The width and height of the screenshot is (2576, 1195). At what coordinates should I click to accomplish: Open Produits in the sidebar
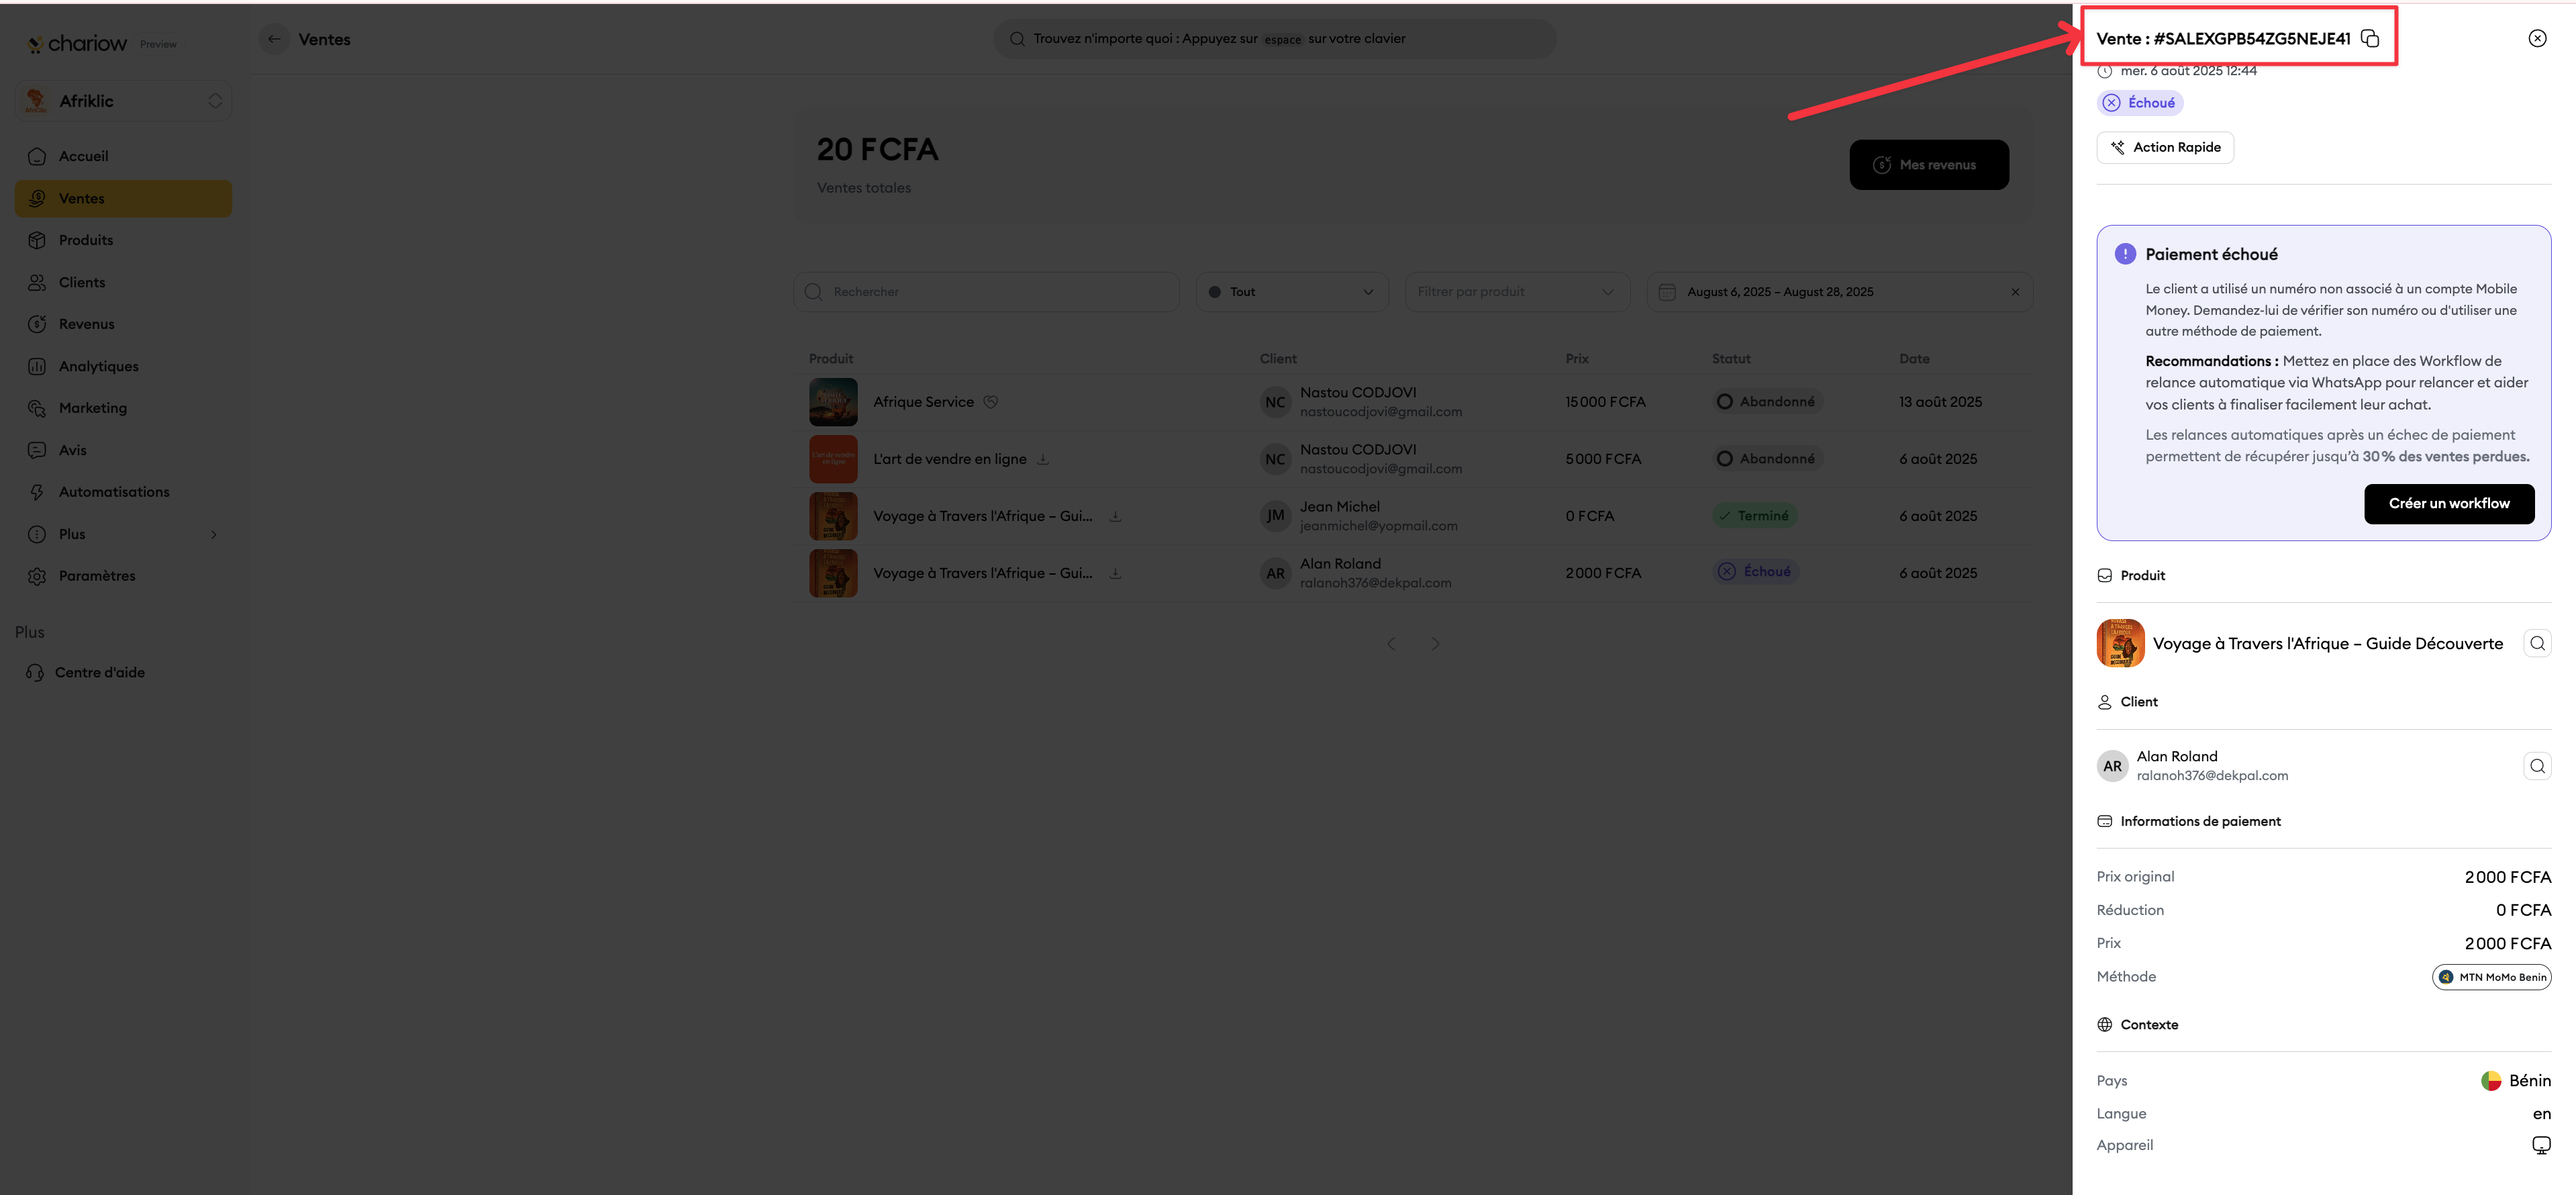[x=123, y=240]
